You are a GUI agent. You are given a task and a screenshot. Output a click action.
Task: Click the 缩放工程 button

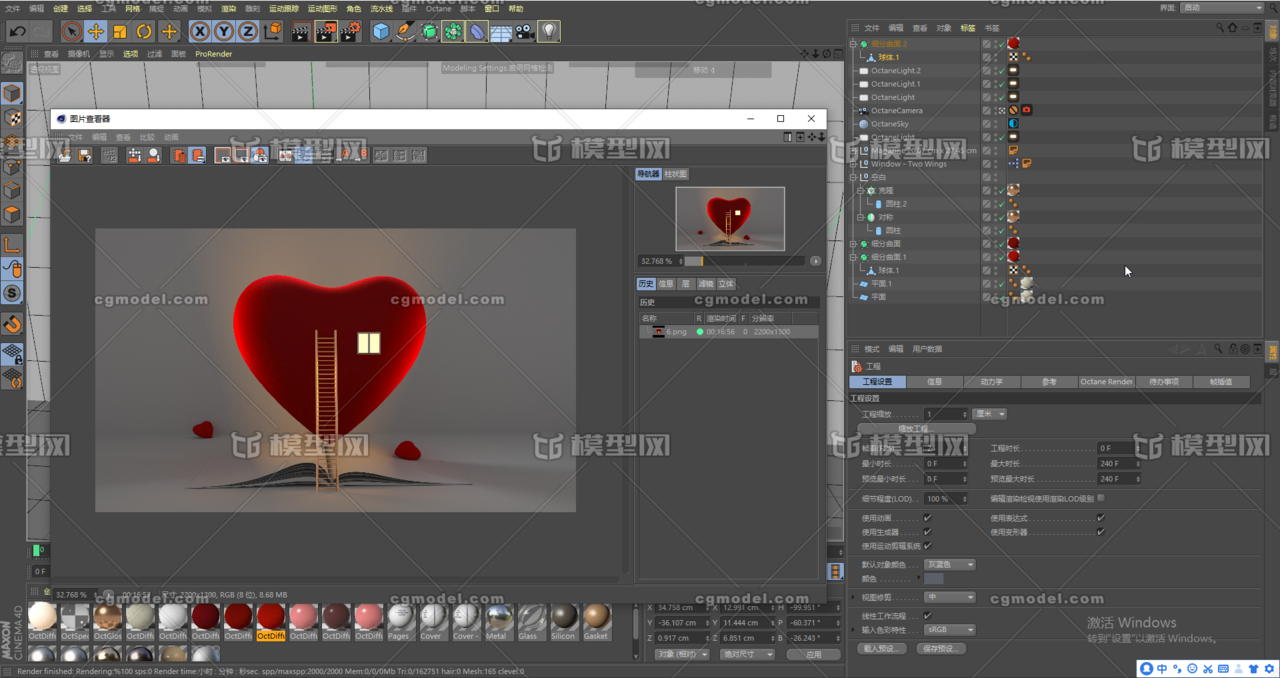pos(916,428)
